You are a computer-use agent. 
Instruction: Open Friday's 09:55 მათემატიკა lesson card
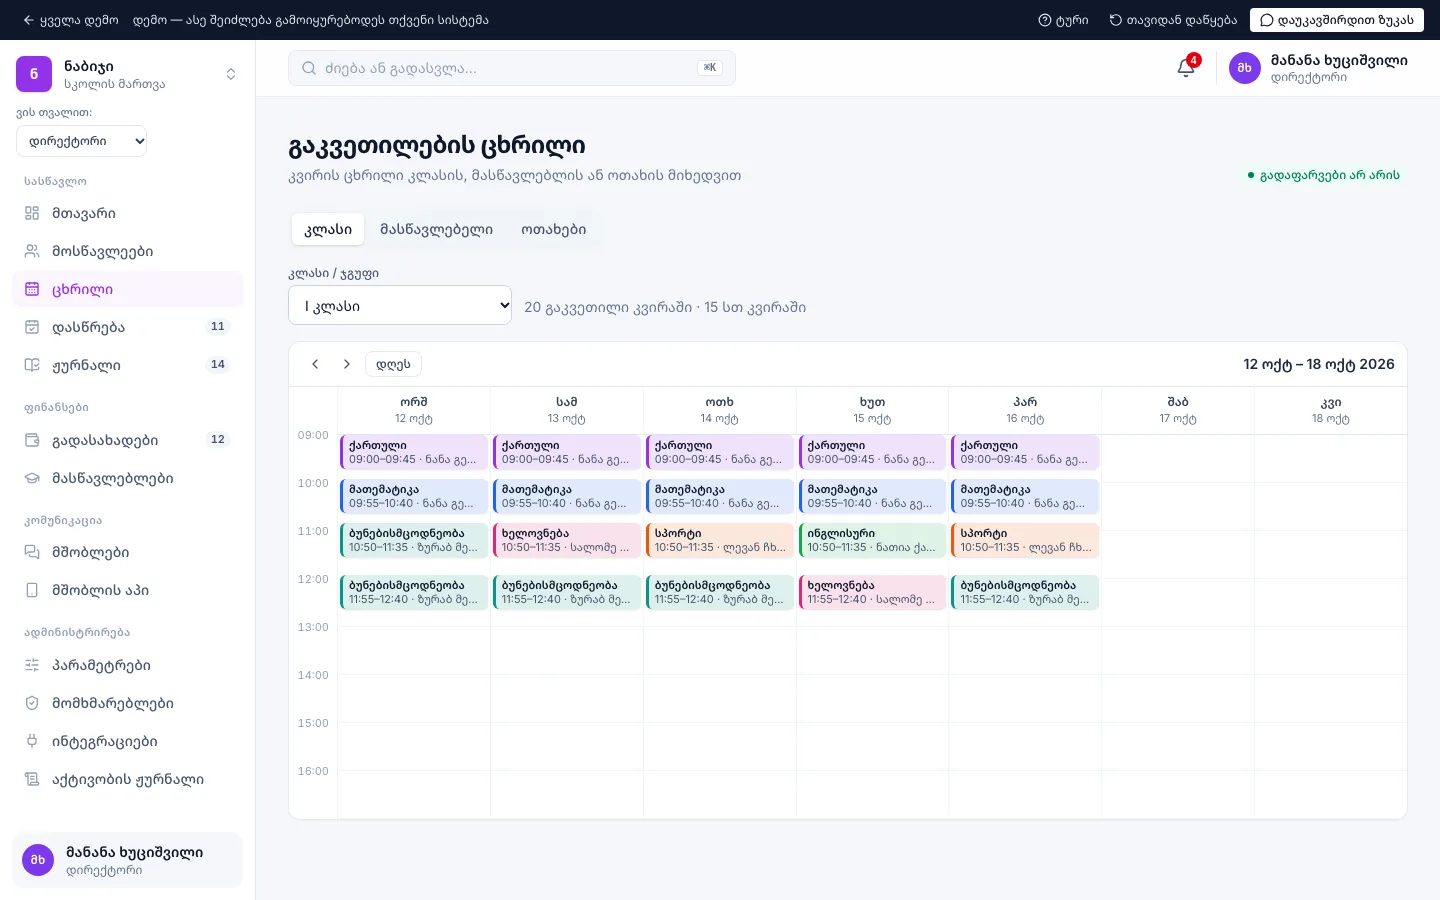1026,496
